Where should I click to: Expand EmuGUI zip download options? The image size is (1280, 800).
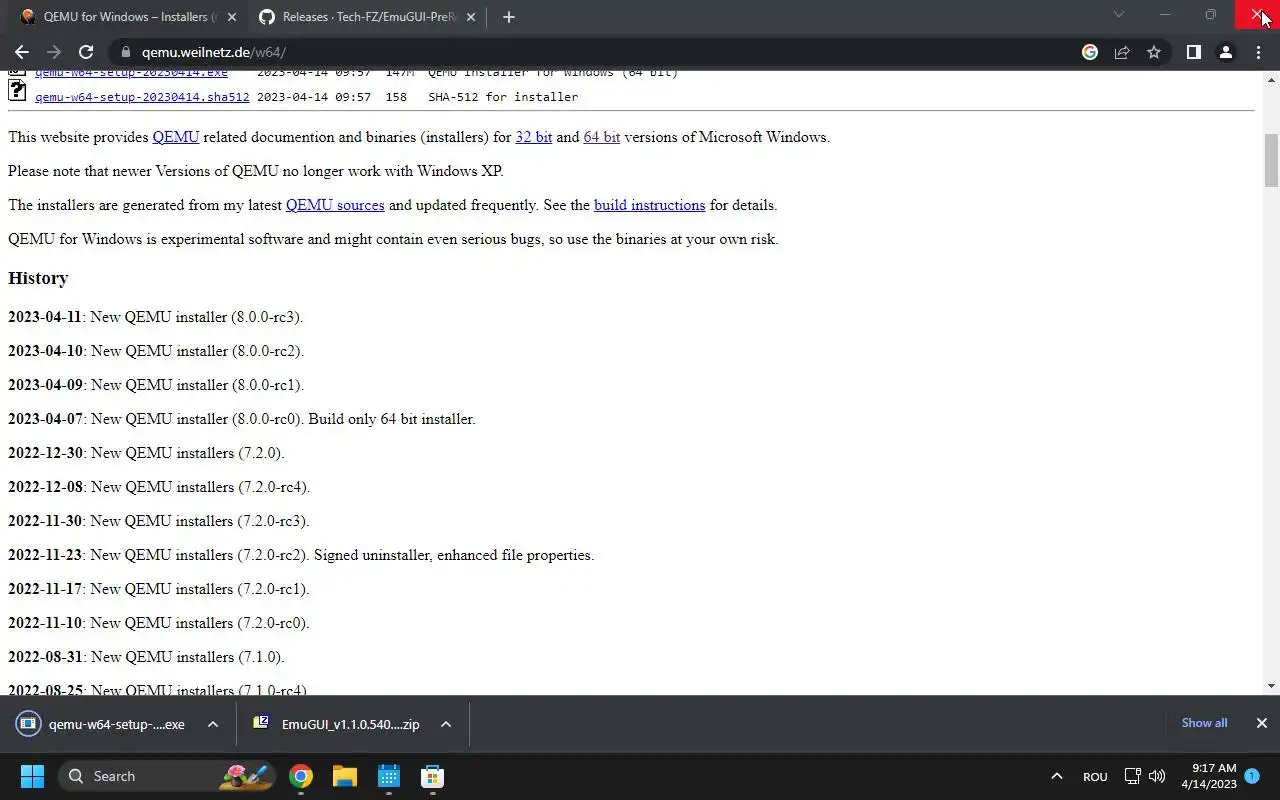tap(446, 724)
